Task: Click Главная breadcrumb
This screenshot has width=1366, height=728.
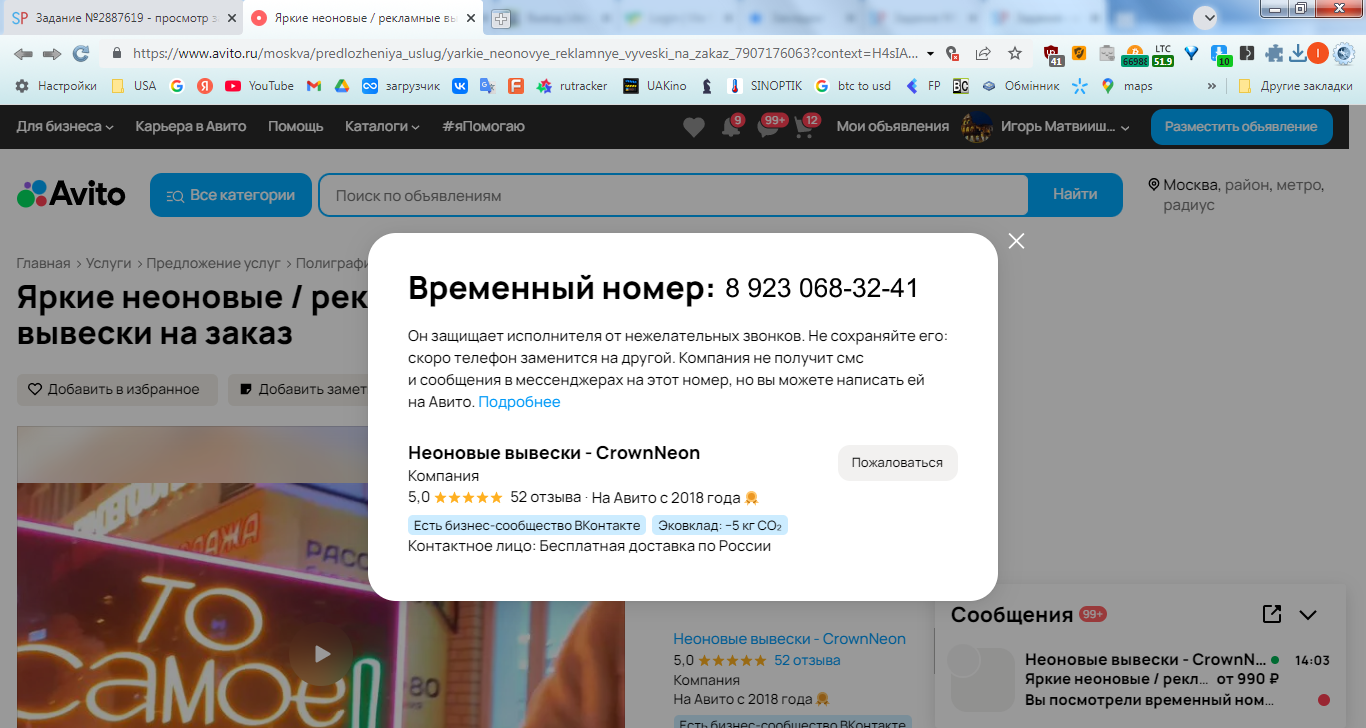Action: click(43, 264)
